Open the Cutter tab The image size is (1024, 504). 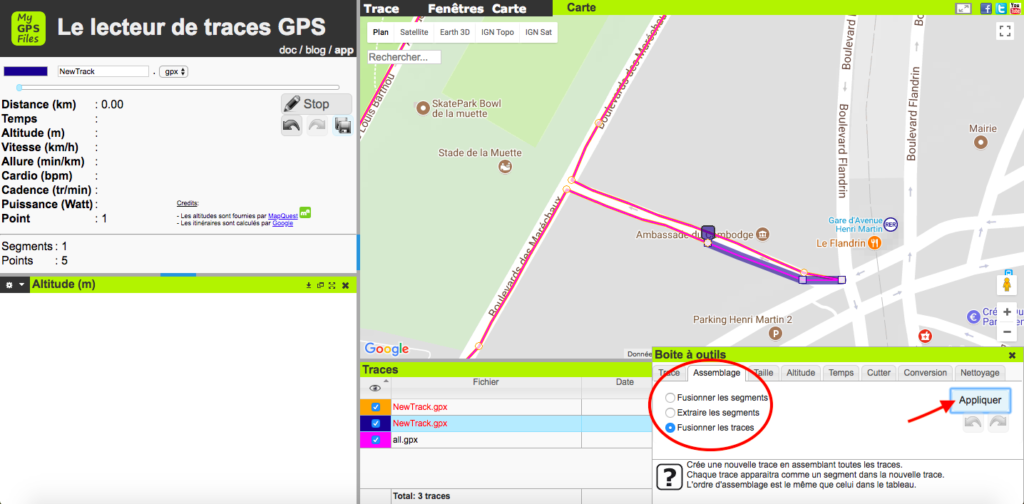point(878,373)
